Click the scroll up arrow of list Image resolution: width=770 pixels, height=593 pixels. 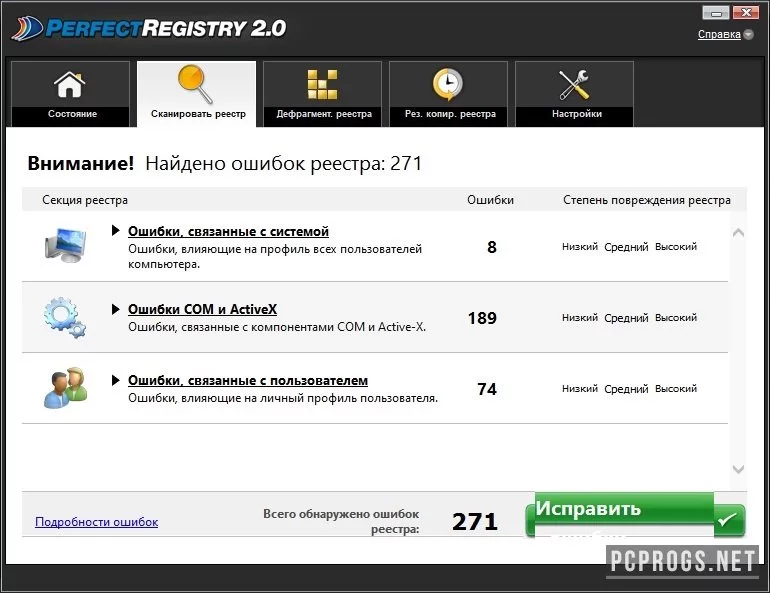(738, 233)
